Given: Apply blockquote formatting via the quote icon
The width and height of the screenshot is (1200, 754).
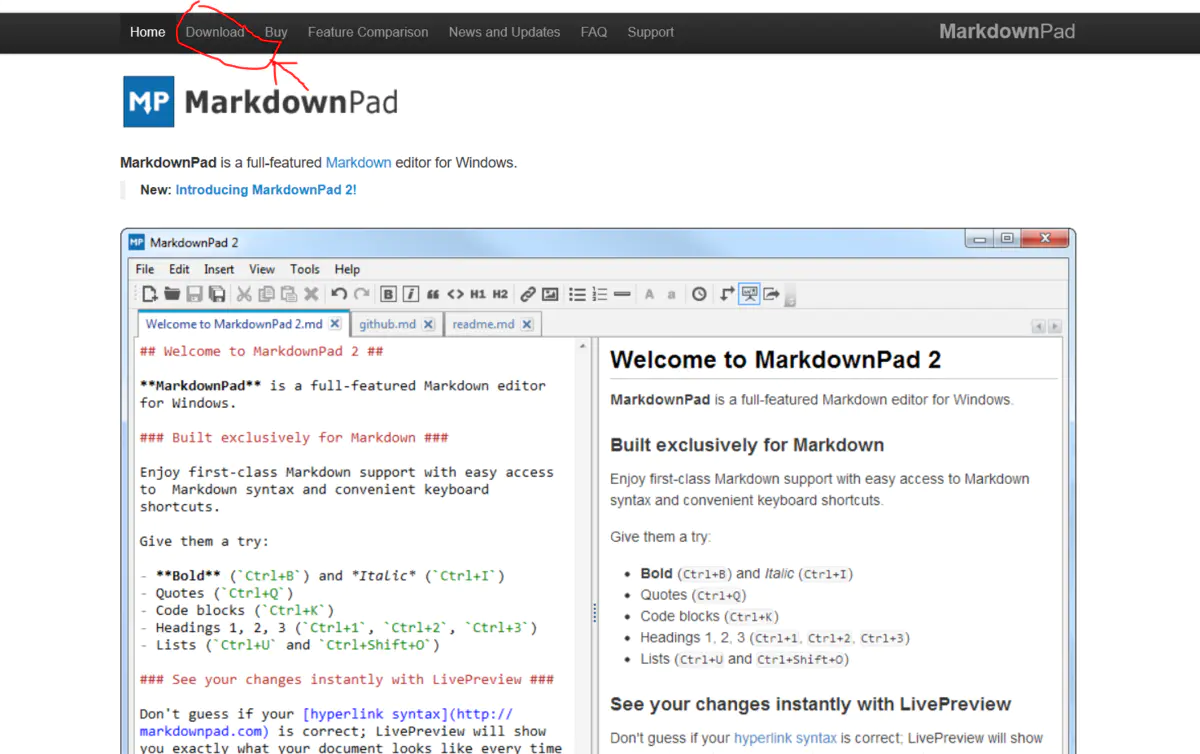Looking at the screenshot, I should click(x=432, y=293).
